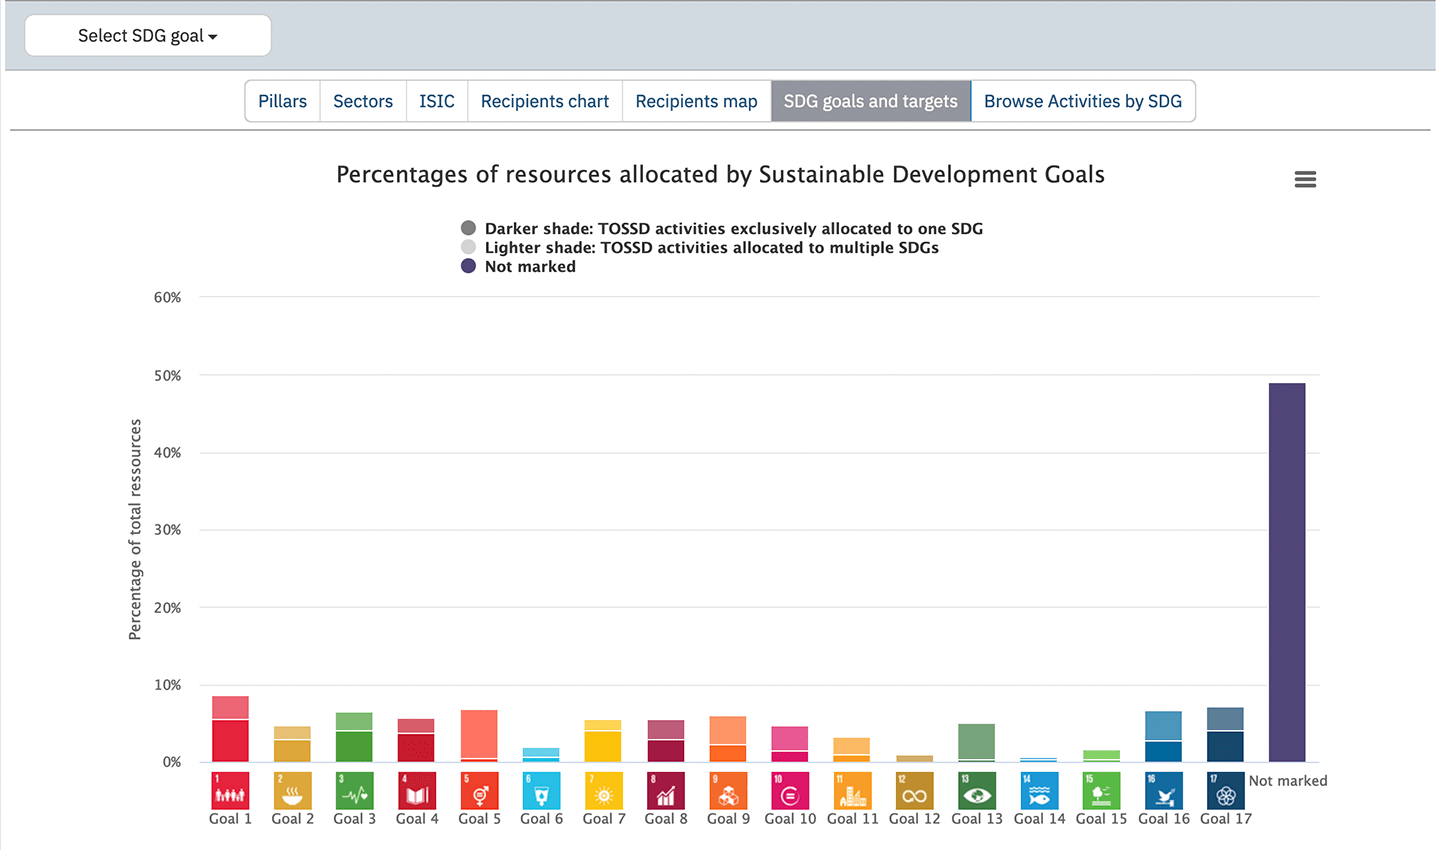Click the Goal 14 fish icon
The width and height of the screenshot is (1440, 850).
point(1039,790)
